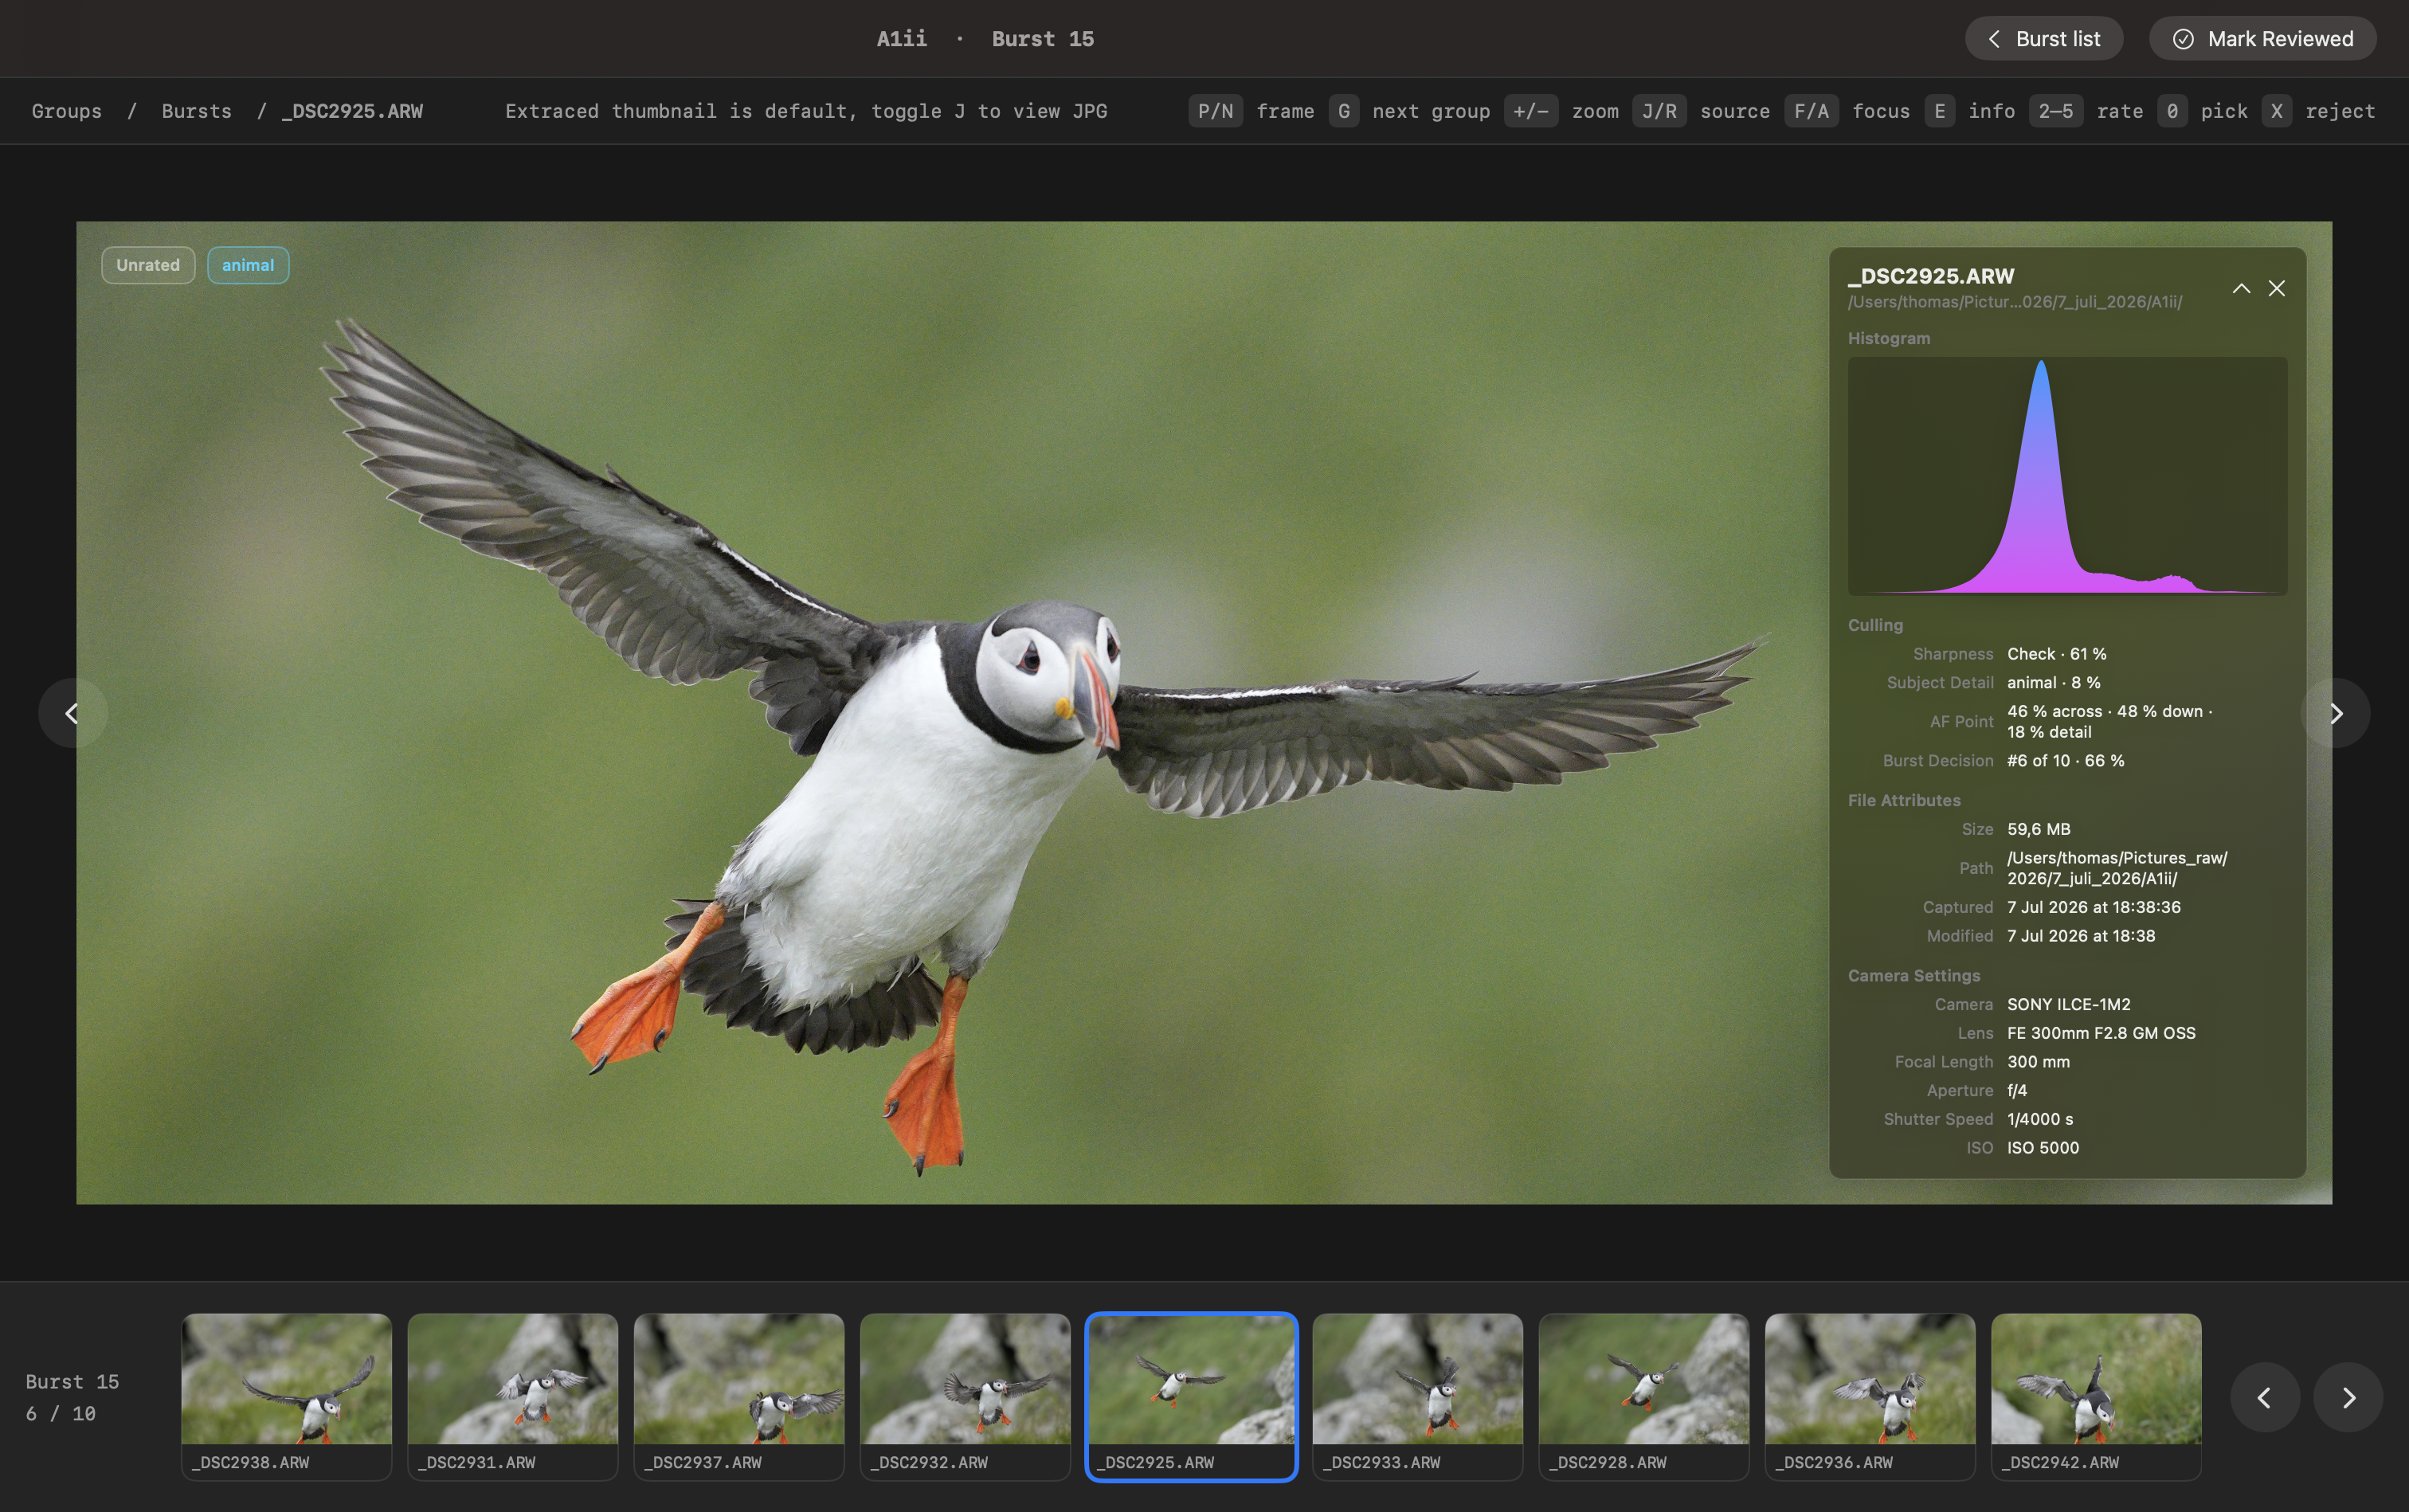Go back to the Burst list

click(2043, 39)
